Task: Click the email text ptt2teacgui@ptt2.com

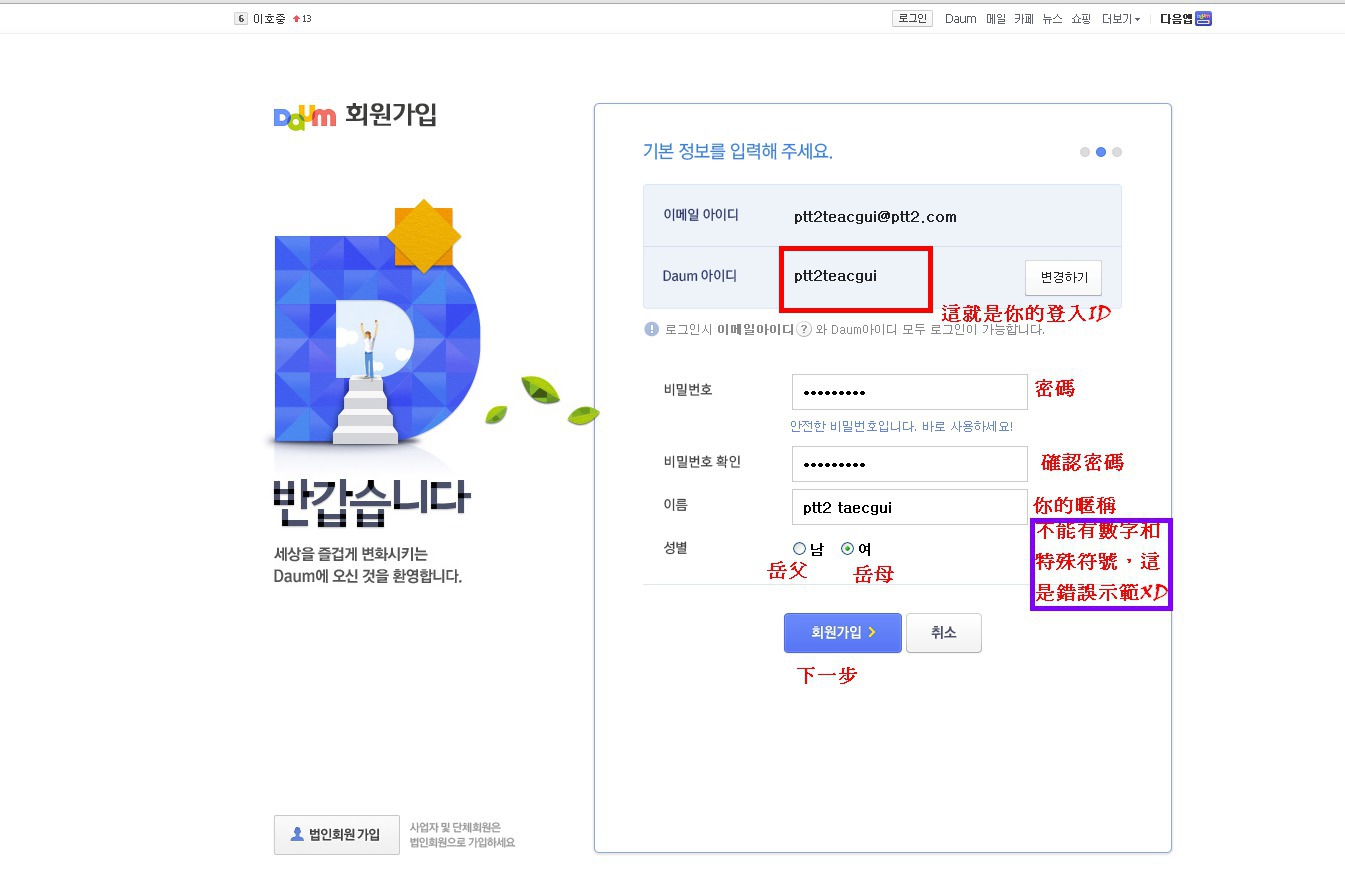Action: (875, 216)
